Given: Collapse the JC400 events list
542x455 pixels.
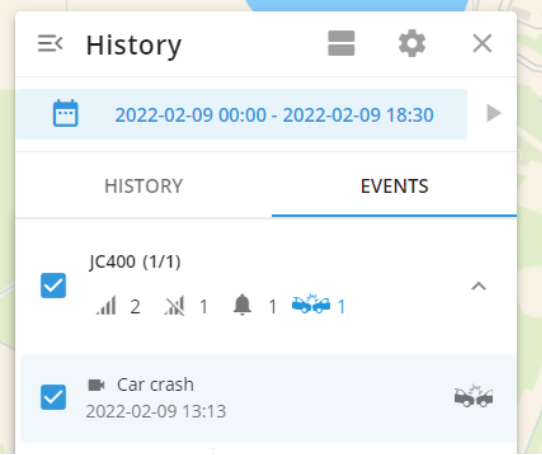Looking at the screenshot, I should (x=479, y=286).
